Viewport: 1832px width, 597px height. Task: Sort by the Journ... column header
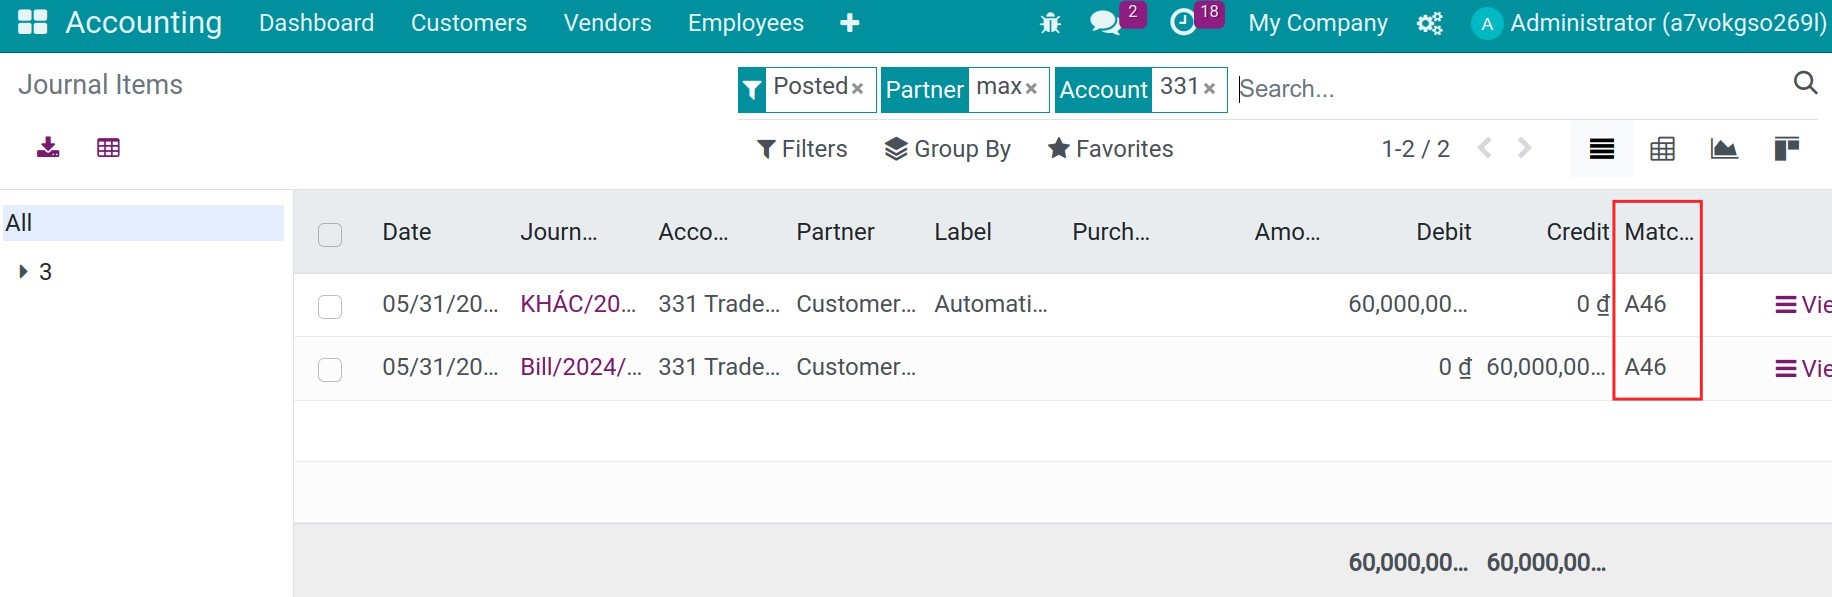(x=558, y=232)
